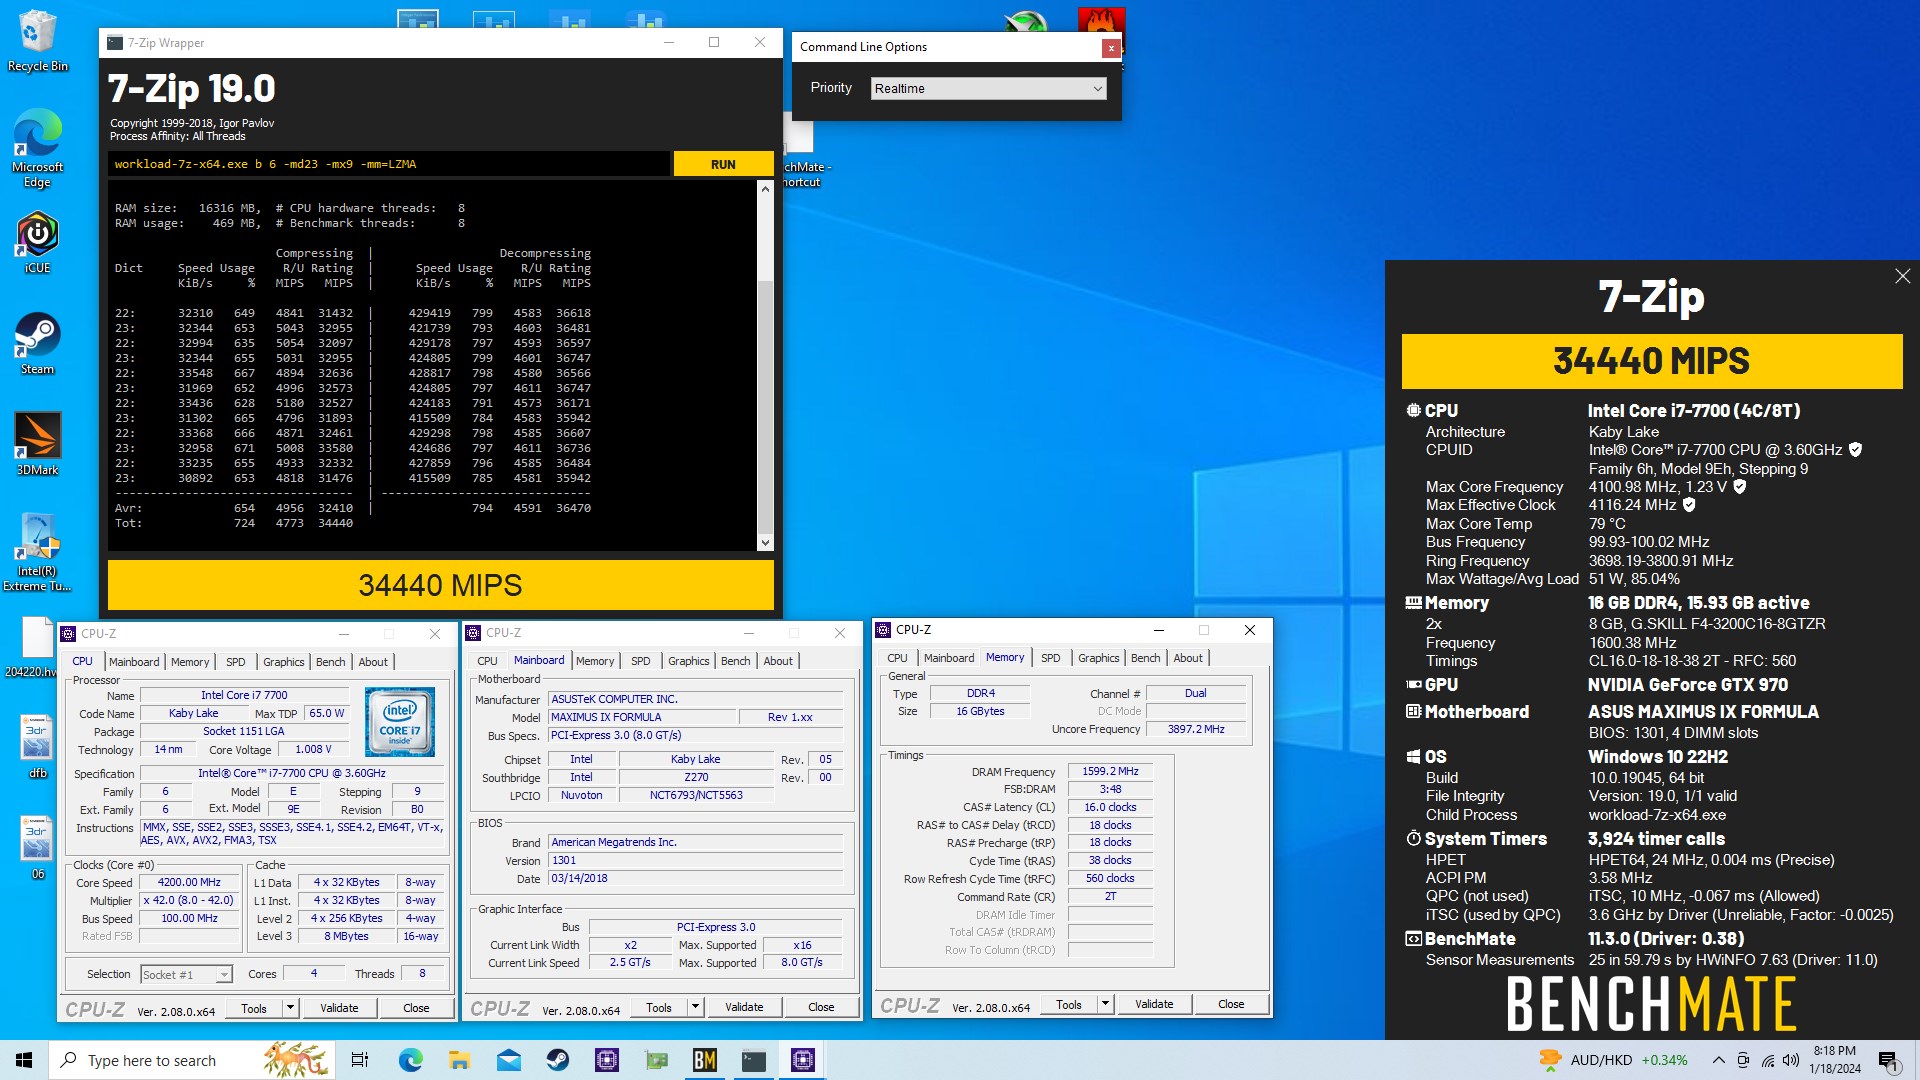The width and height of the screenshot is (1920, 1080).
Task: Click Close button in CPU-Z Memory timings window
Action: [x=1231, y=1004]
